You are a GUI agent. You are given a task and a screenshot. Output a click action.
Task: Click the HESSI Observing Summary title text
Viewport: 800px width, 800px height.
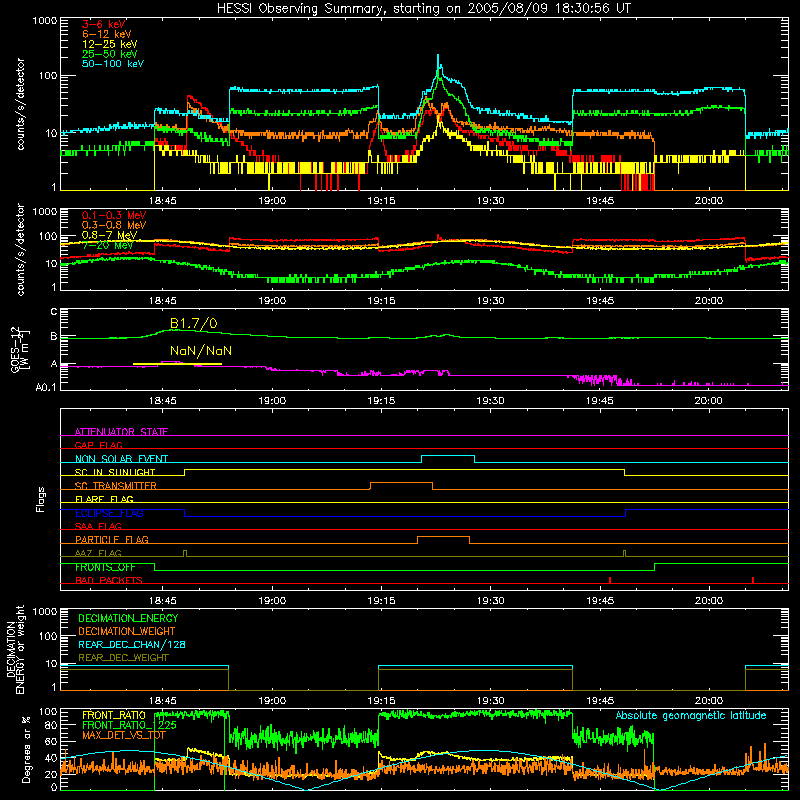[x=423, y=9]
